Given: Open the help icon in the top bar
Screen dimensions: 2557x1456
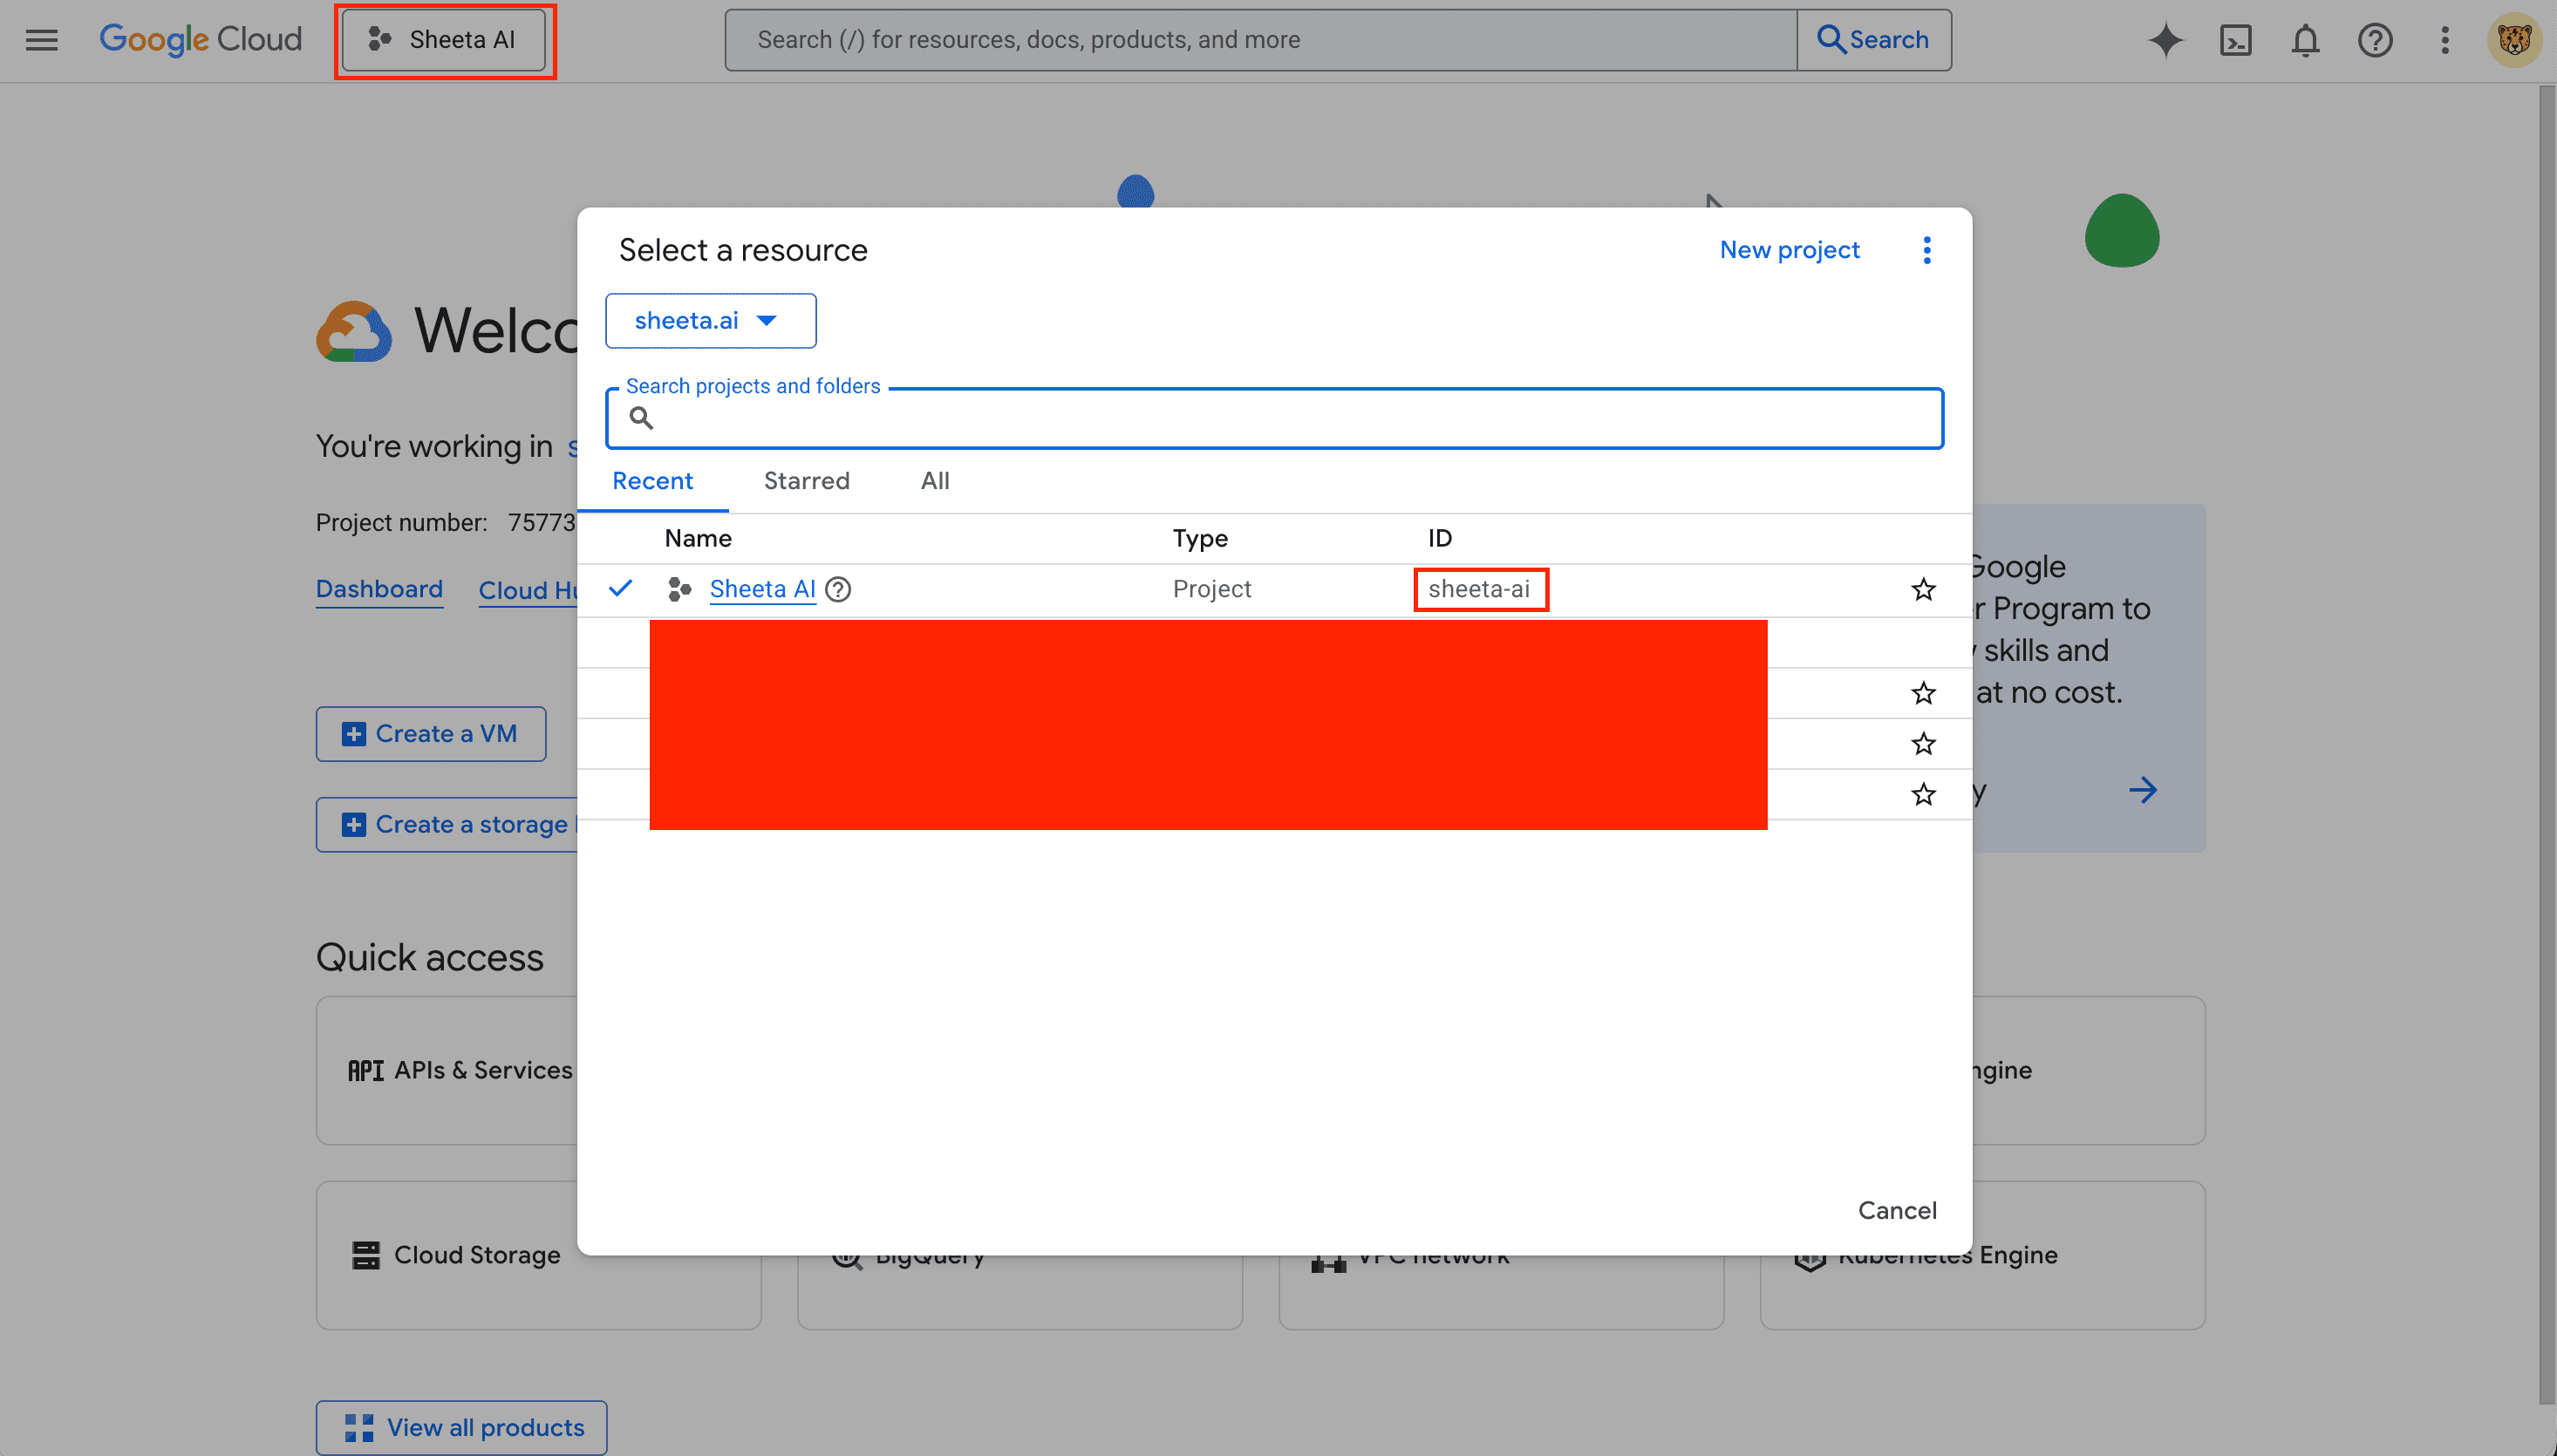Looking at the screenshot, I should [2375, 40].
